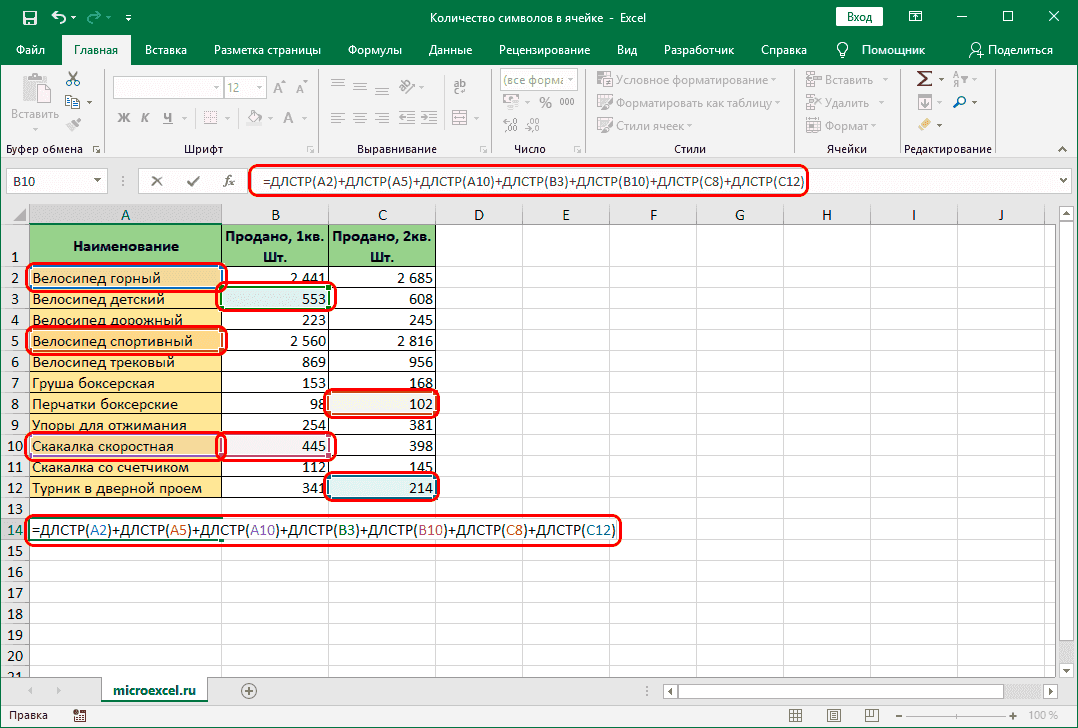Toggle Bold Ж formatting
The width and height of the screenshot is (1078, 728).
[124, 118]
